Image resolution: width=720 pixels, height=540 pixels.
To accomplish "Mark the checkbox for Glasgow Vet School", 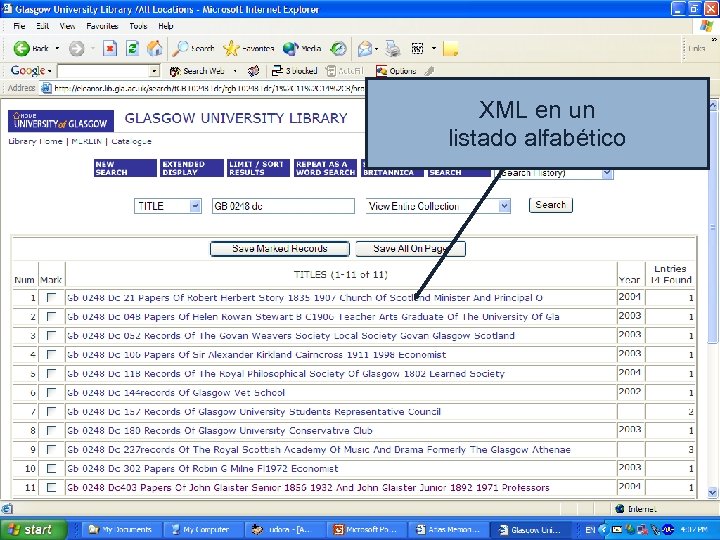I will 51,393.
